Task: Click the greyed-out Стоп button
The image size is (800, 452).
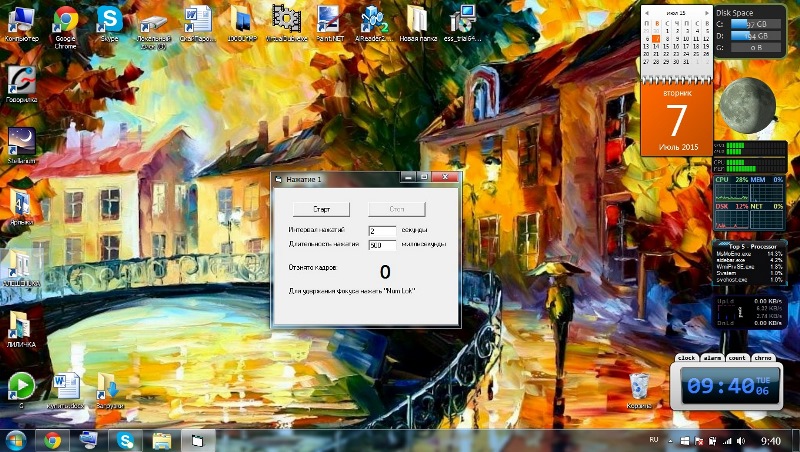Action: [x=396, y=210]
